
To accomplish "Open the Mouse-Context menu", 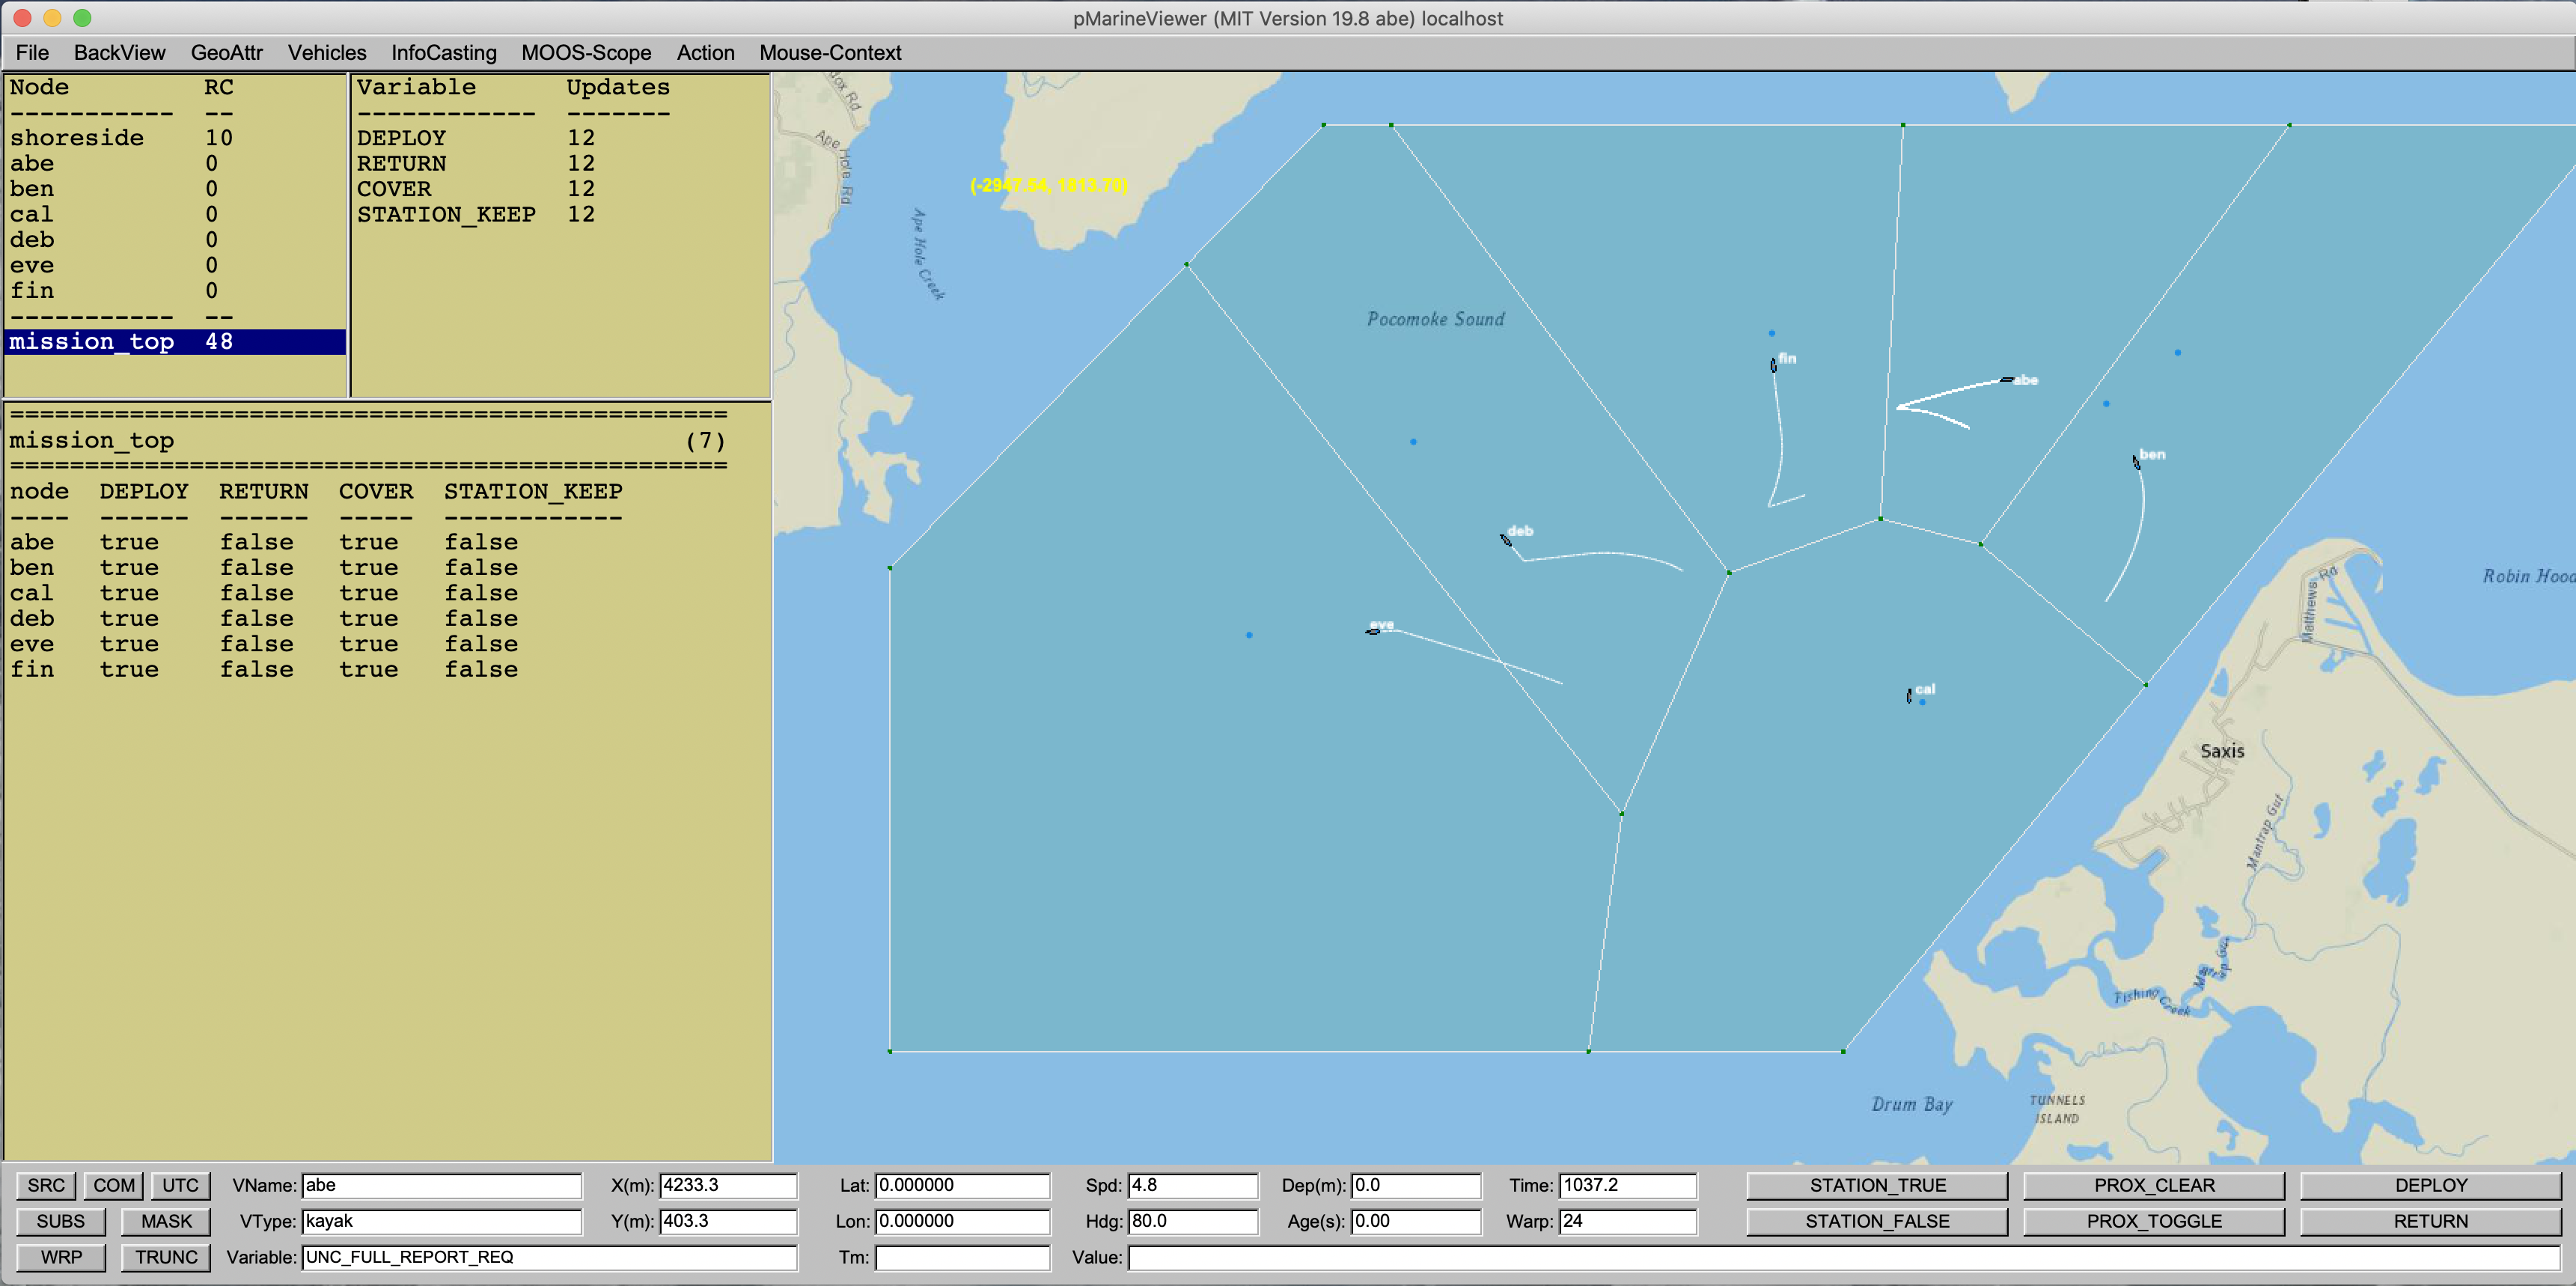I will point(830,53).
